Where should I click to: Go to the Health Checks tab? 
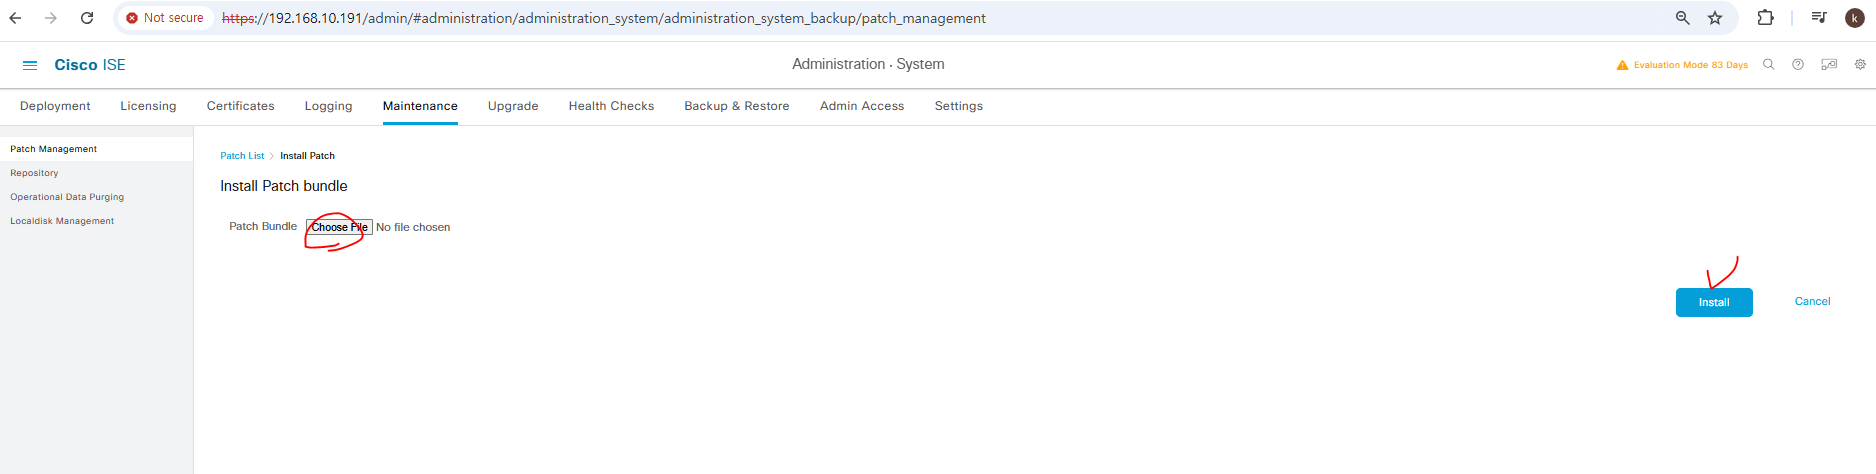[611, 106]
